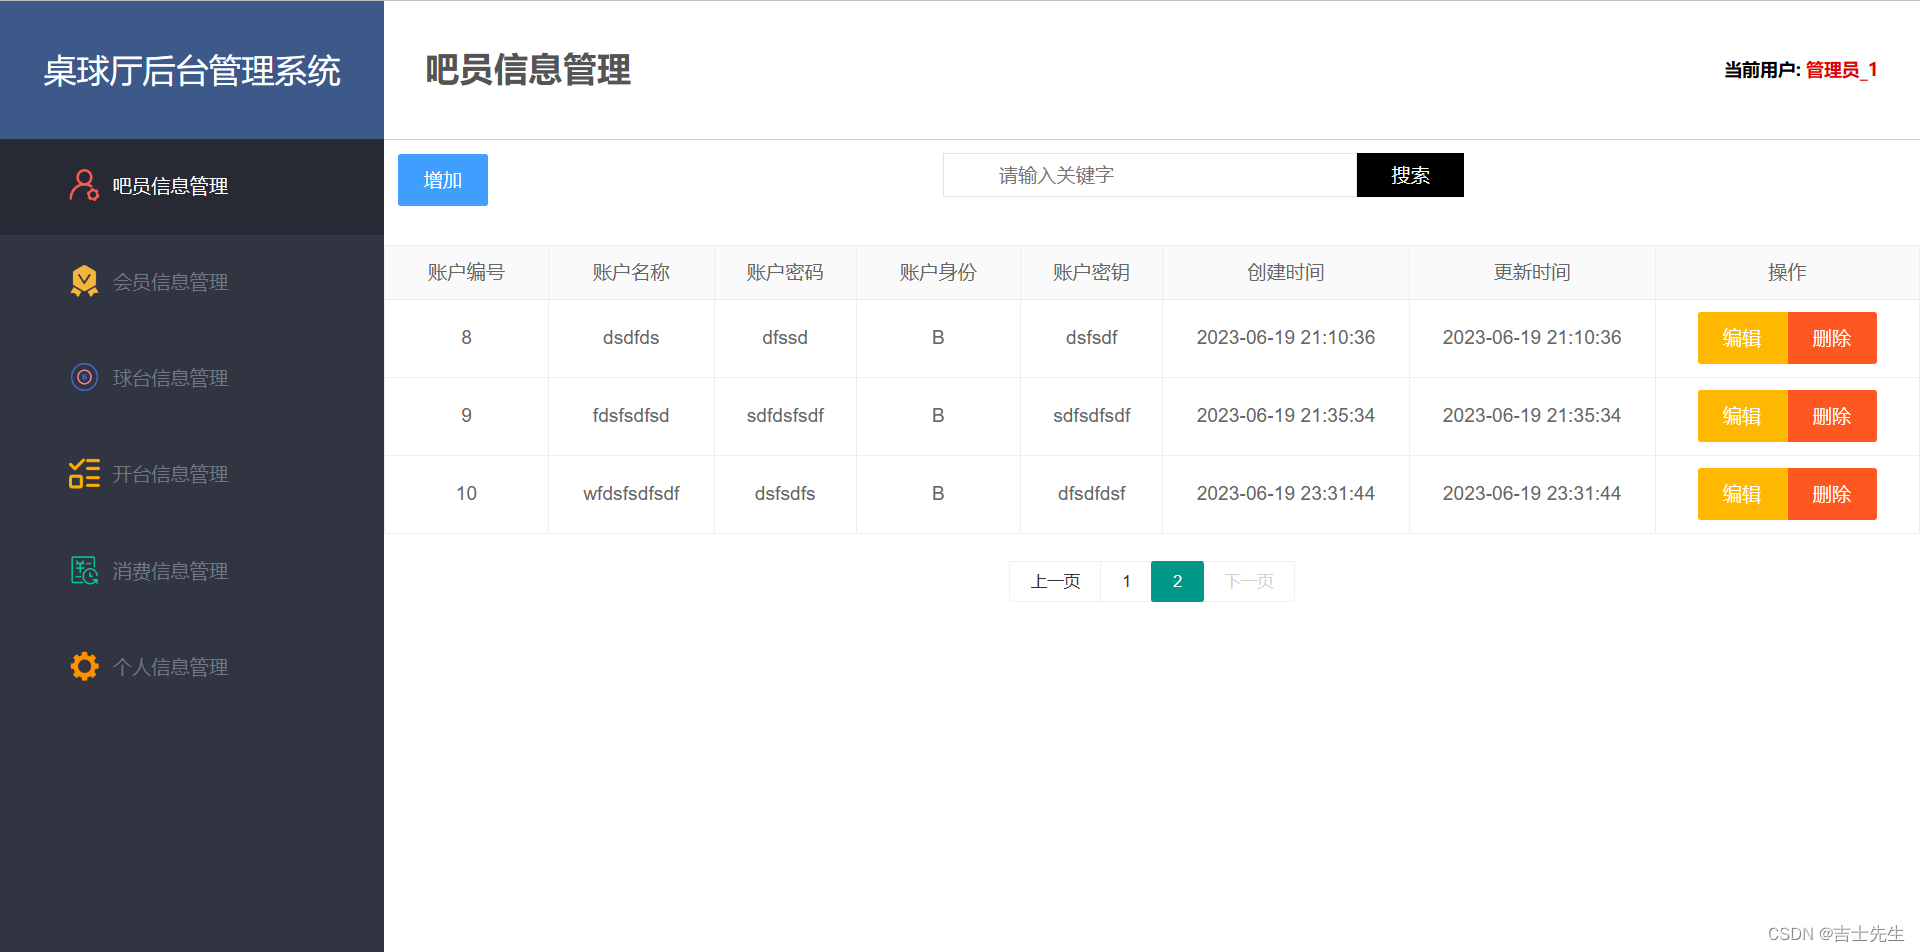Viewport: 1920px width, 952px height.
Task: Delete account wfdsfsdfsdf in row 10
Action: pos(1832,493)
